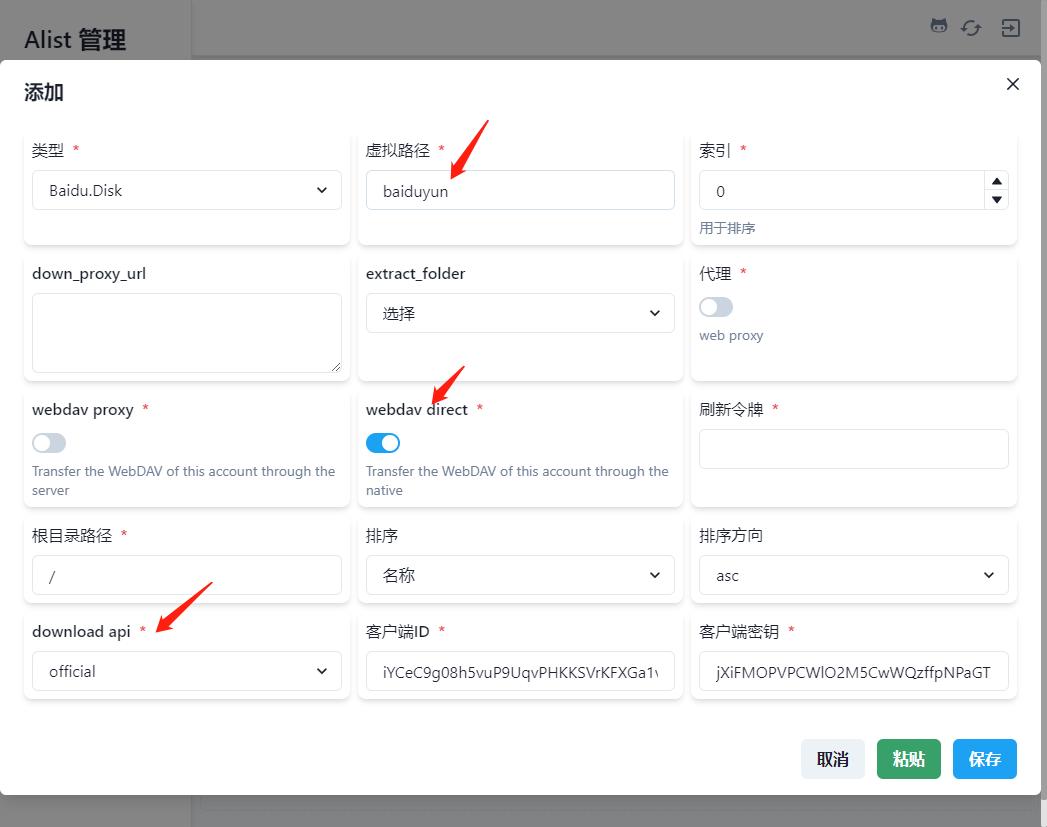Expand the extract_folder selection dropdown

(x=519, y=313)
